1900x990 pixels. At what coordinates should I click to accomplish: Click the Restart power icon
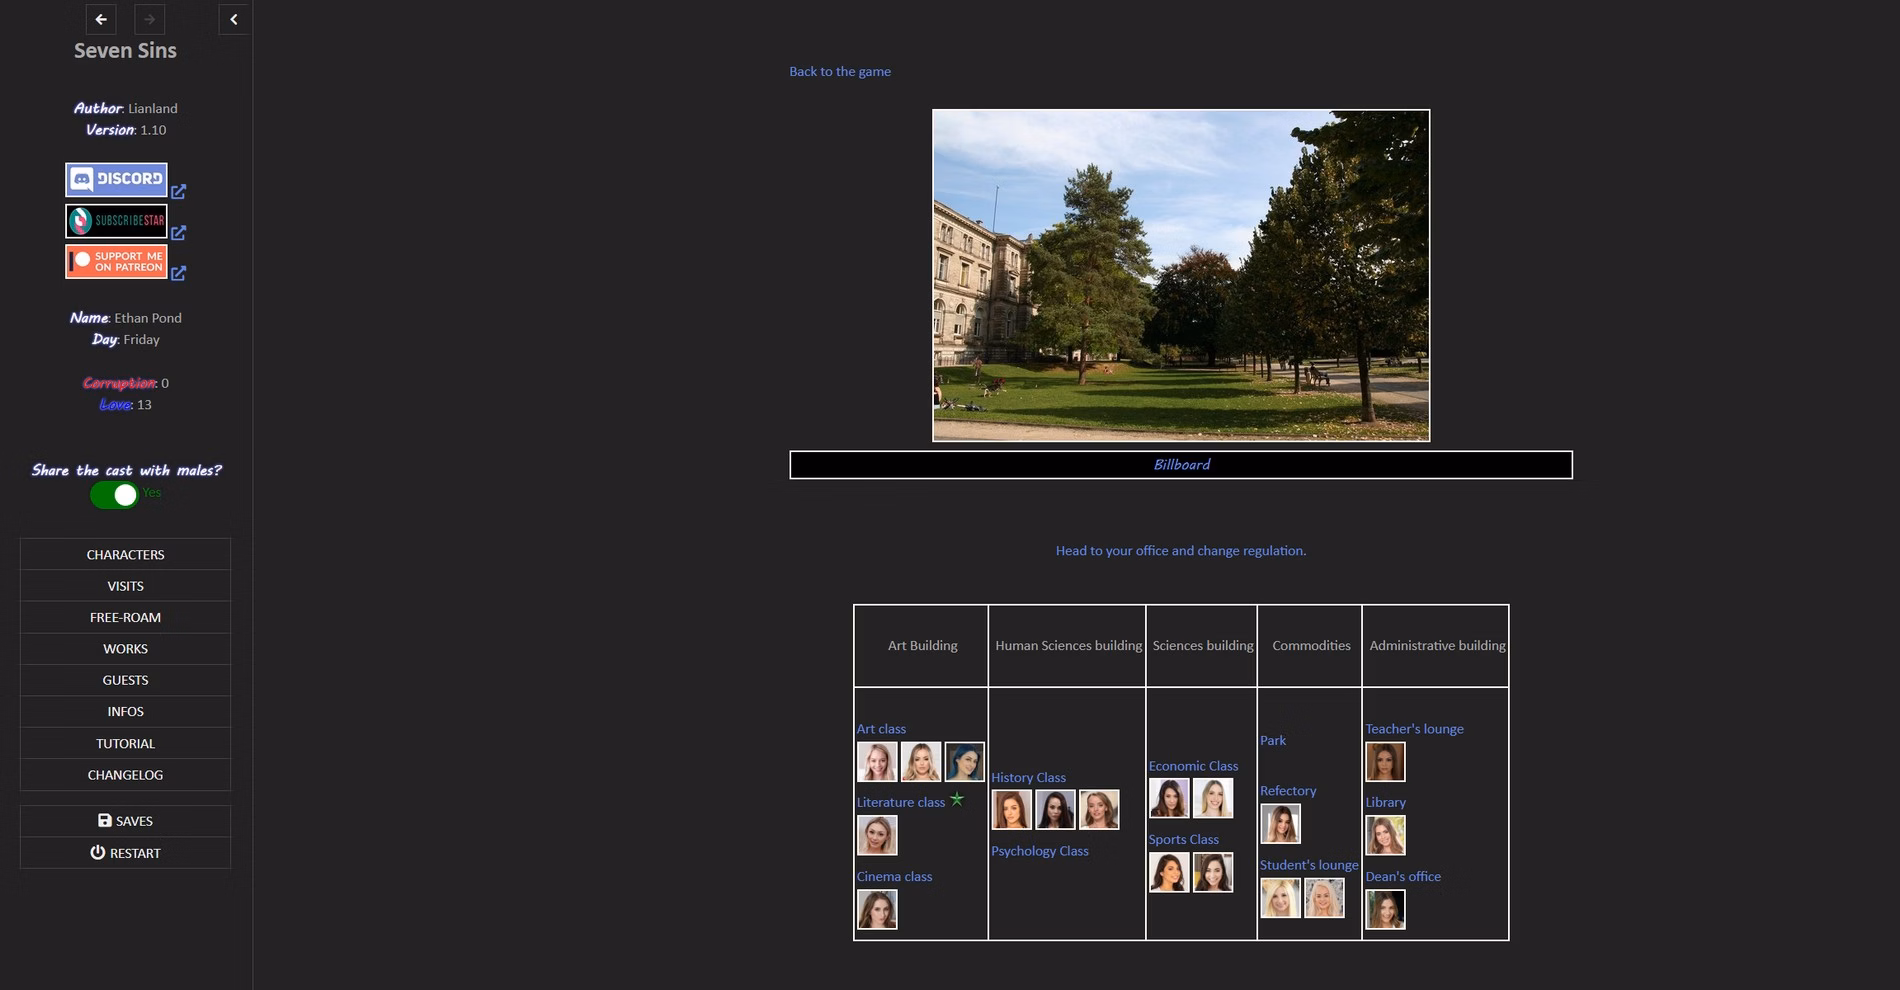97,852
